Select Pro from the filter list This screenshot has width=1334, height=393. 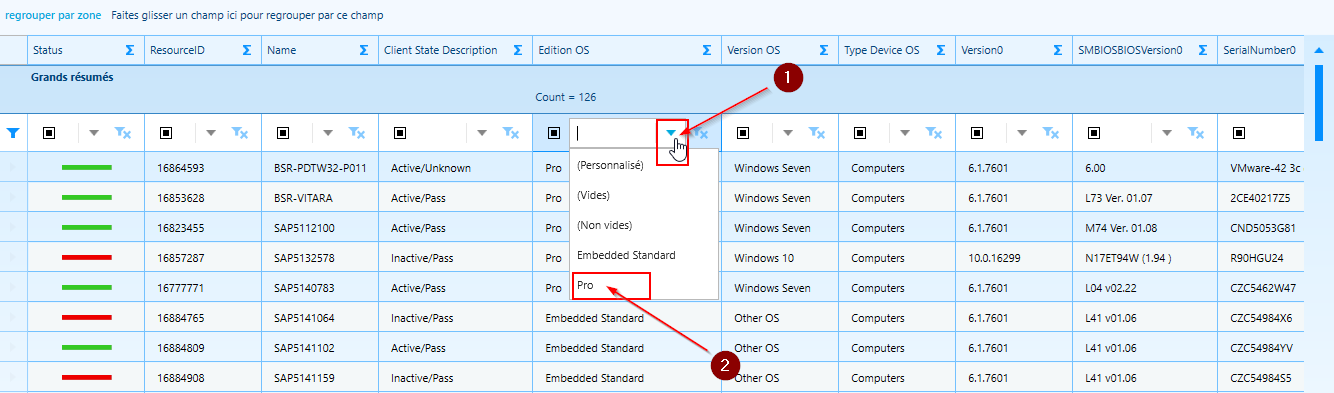pos(644,285)
